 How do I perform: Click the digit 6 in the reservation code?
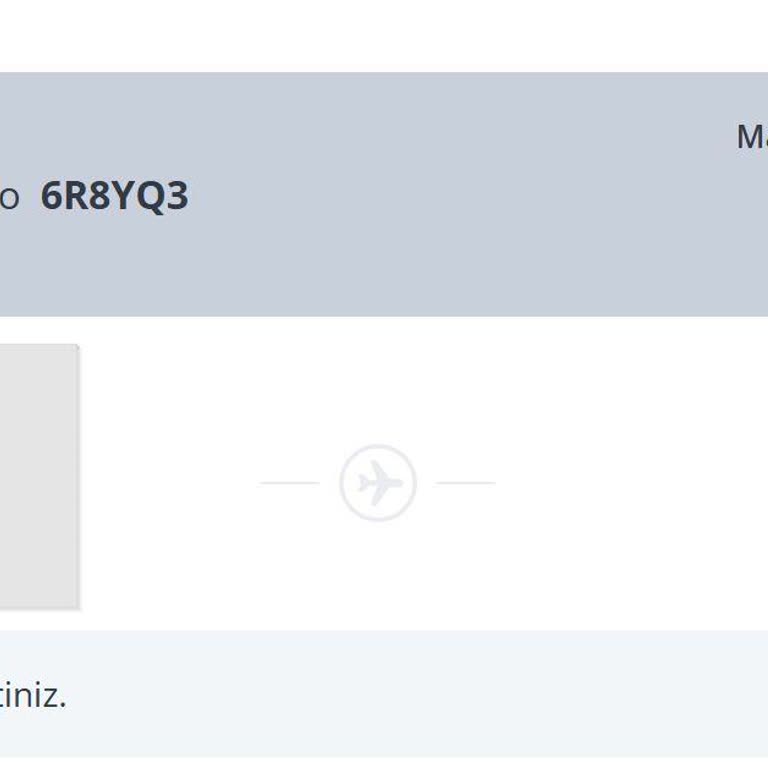51,197
